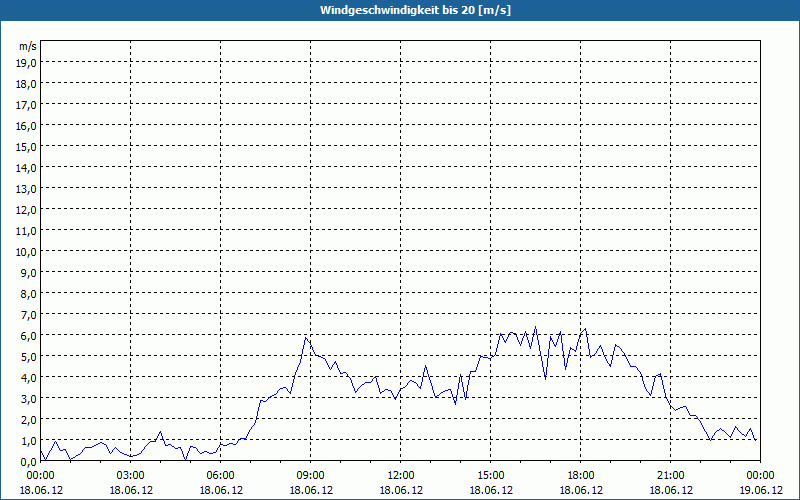Click the 21:00 time label
800x500 pixels.
[670, 476]
